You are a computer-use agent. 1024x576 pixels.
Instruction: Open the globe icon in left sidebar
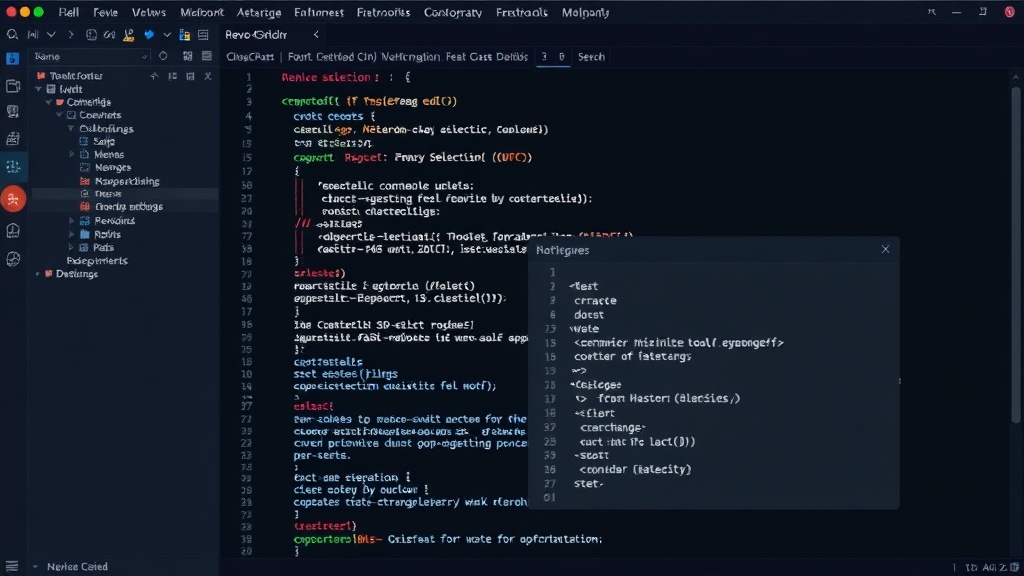pos(13,259)
